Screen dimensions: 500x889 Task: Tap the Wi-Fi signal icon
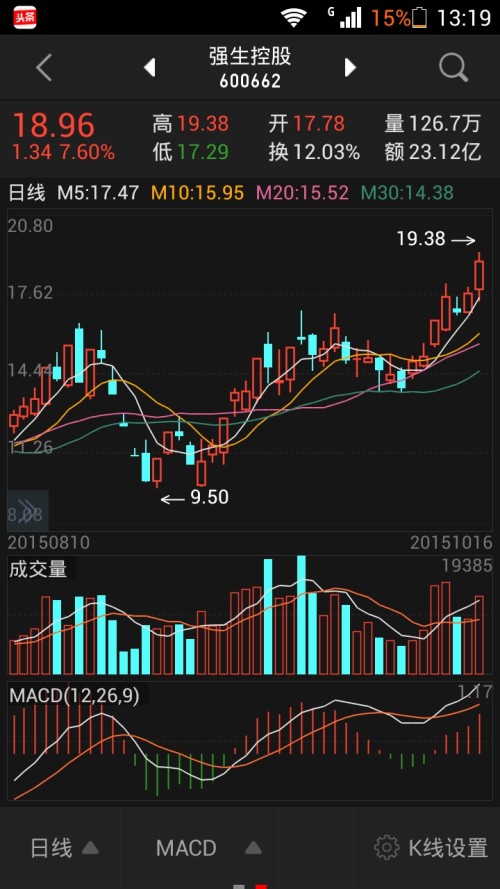tap(293, 18)
